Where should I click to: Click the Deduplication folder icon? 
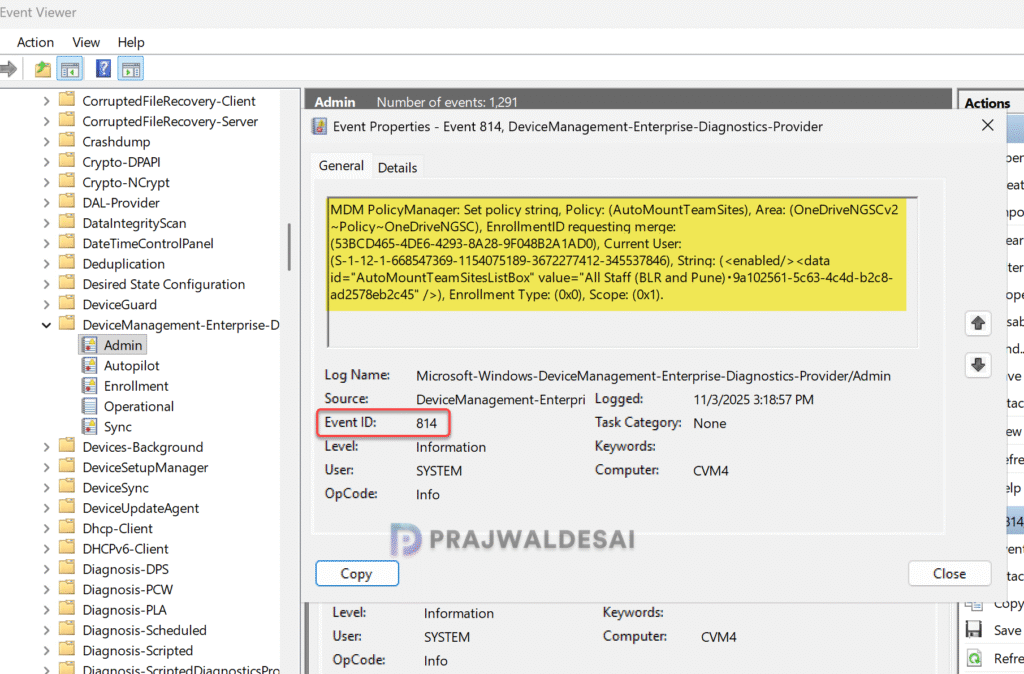point(67,263)
